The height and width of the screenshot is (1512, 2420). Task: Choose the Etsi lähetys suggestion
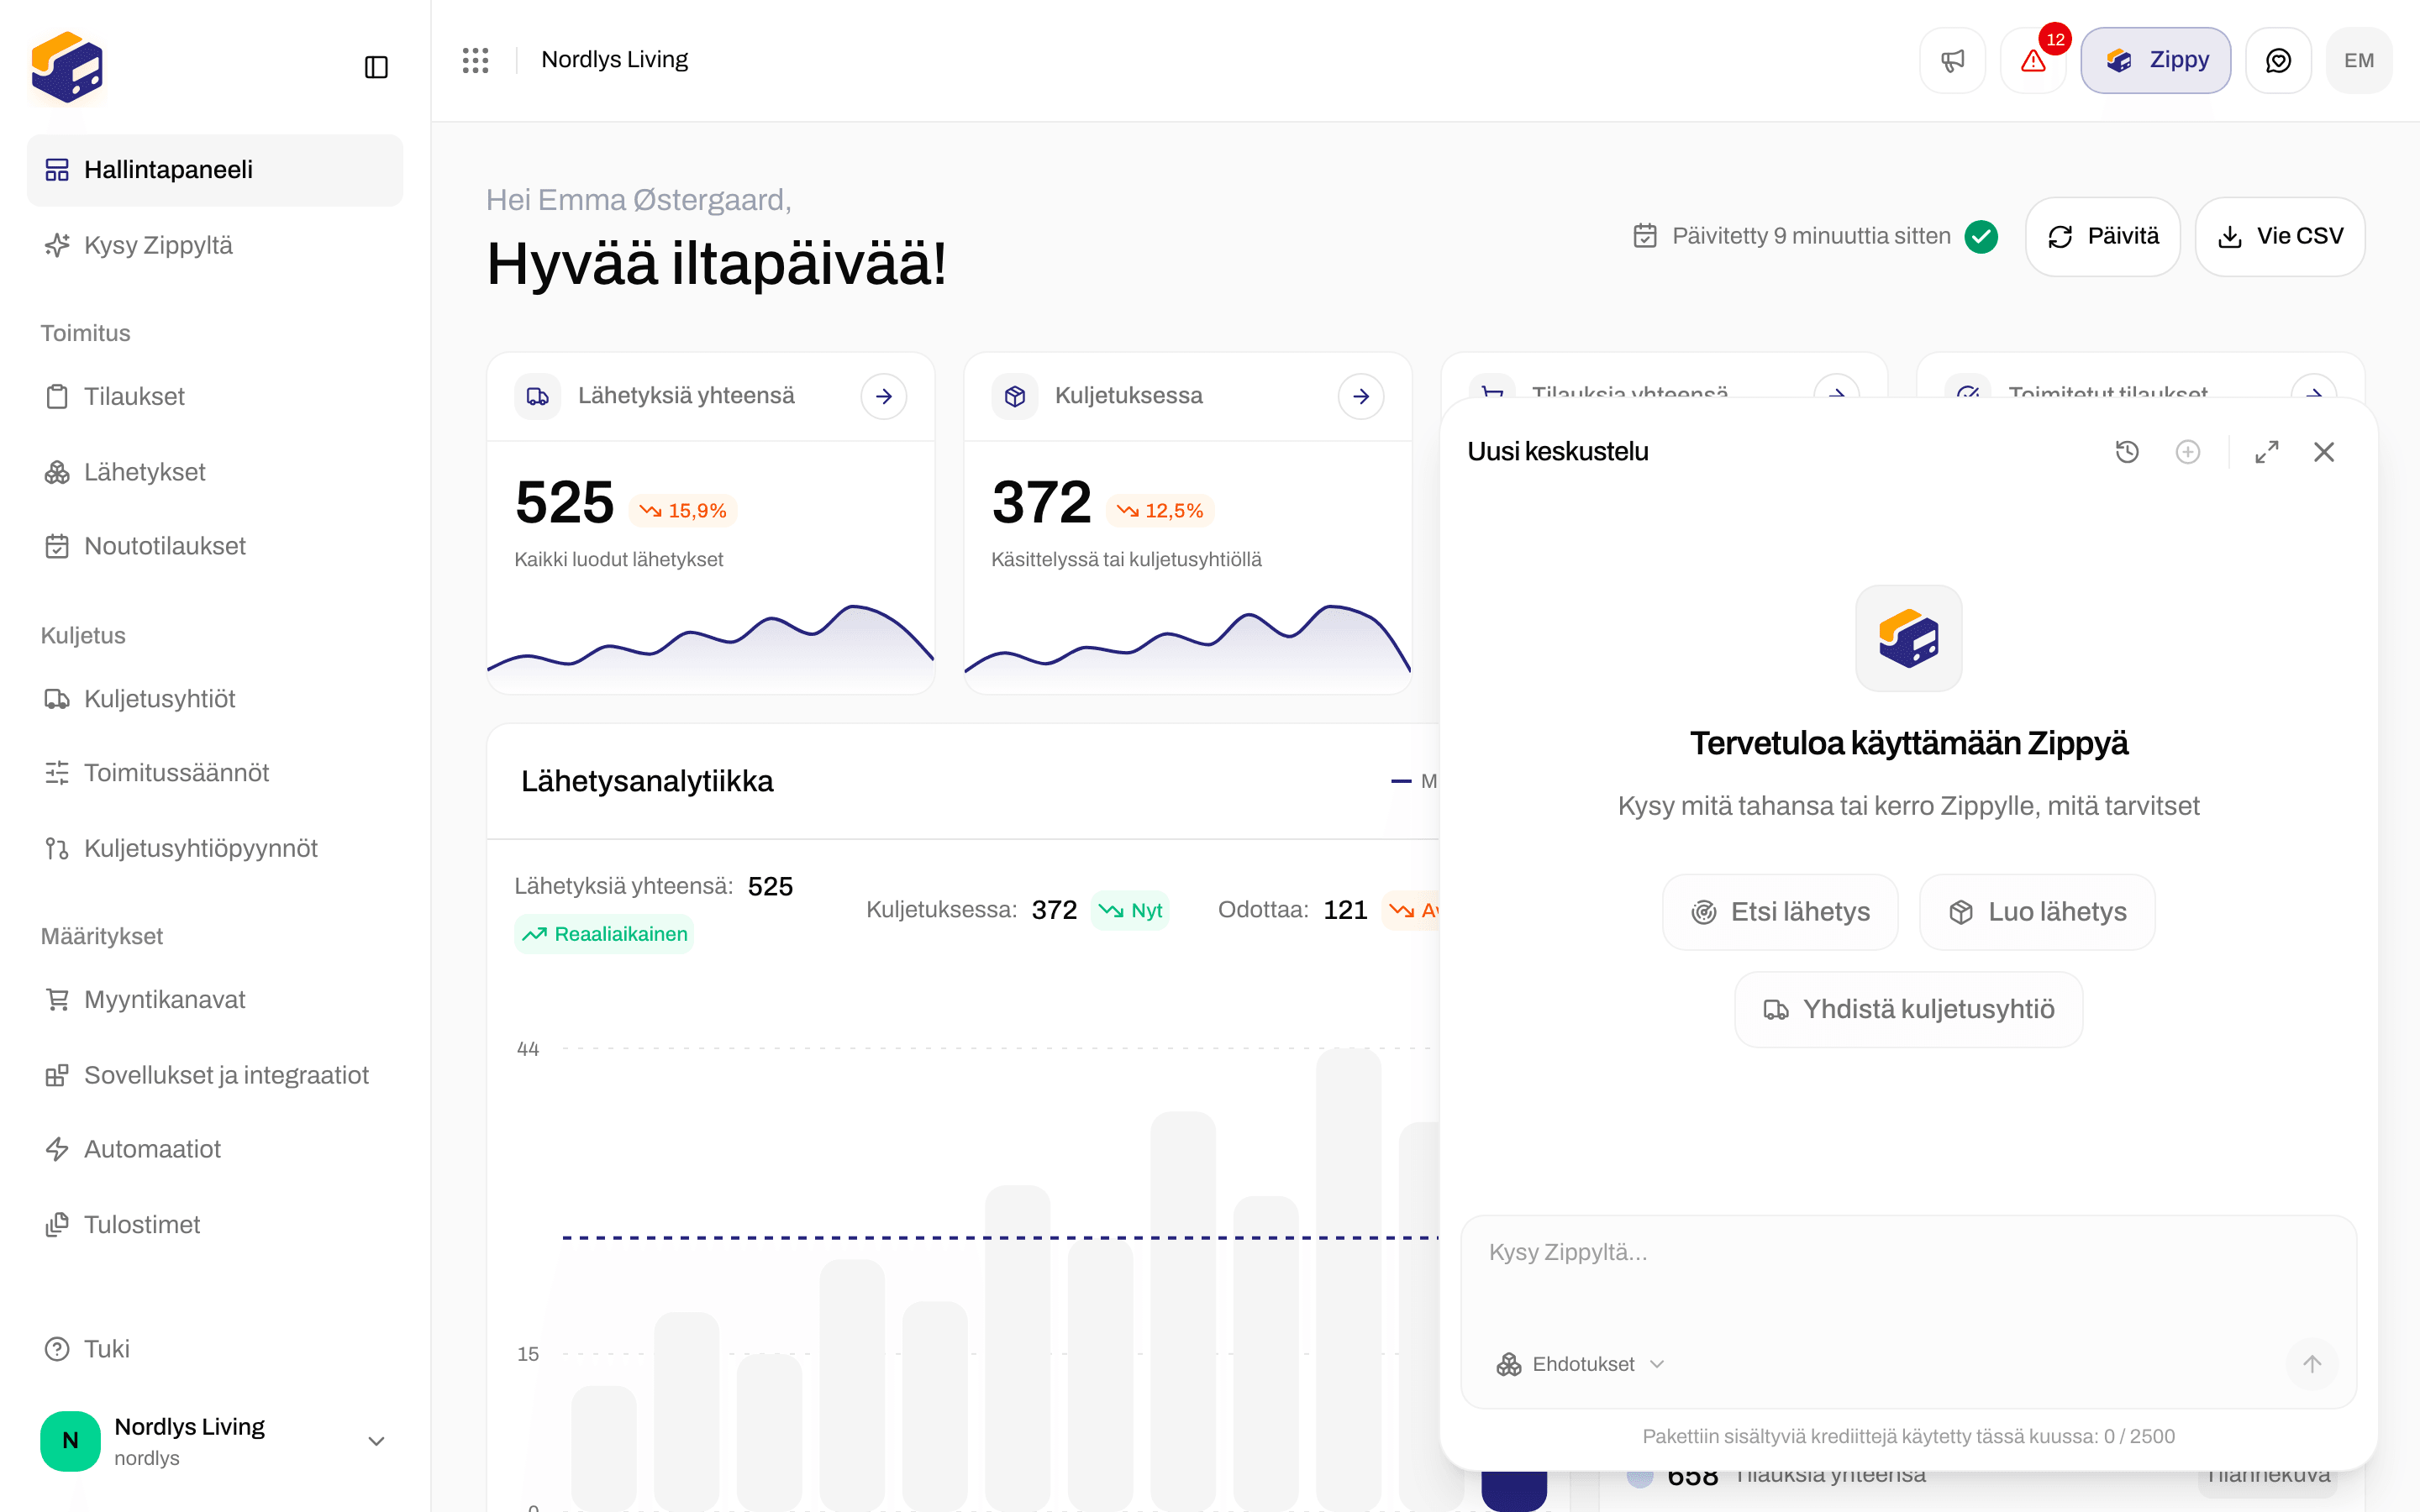pyautogui.click(x=1780, y=912)
